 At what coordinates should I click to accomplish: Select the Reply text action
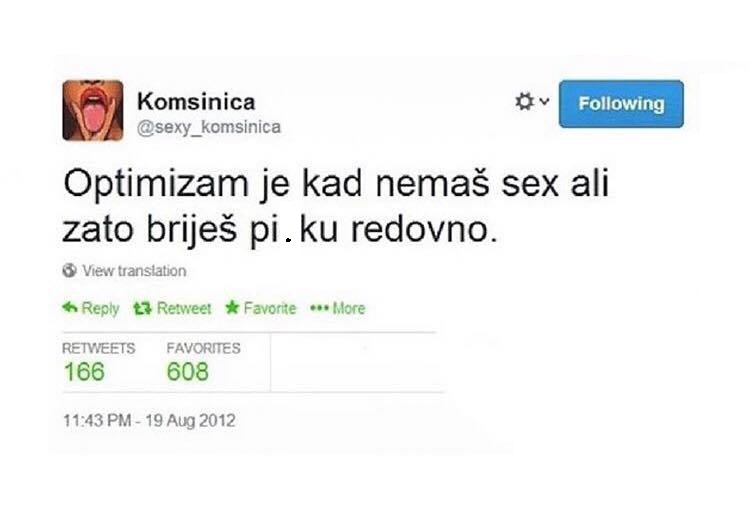pos(100,309)
